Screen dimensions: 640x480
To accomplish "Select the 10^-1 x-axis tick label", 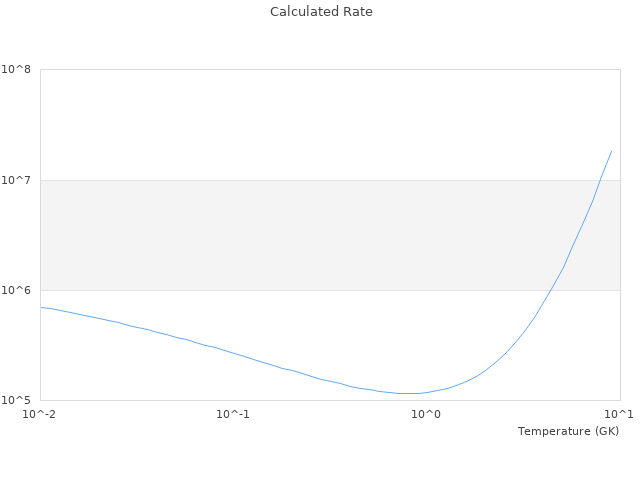I will click(233, 414).
